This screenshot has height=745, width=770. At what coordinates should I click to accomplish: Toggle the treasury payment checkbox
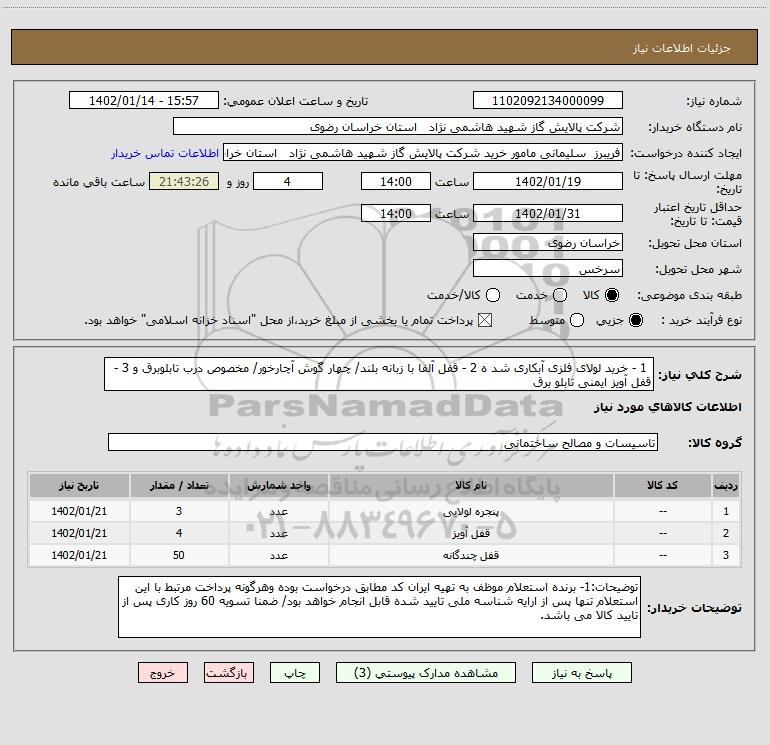point(486,320)
